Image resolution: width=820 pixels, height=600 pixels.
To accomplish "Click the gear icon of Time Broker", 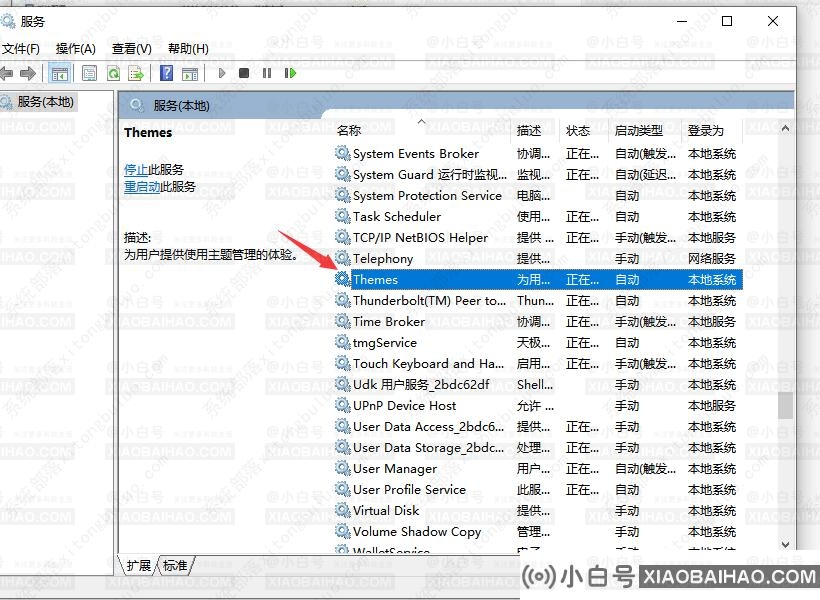I will pos(343,321).
